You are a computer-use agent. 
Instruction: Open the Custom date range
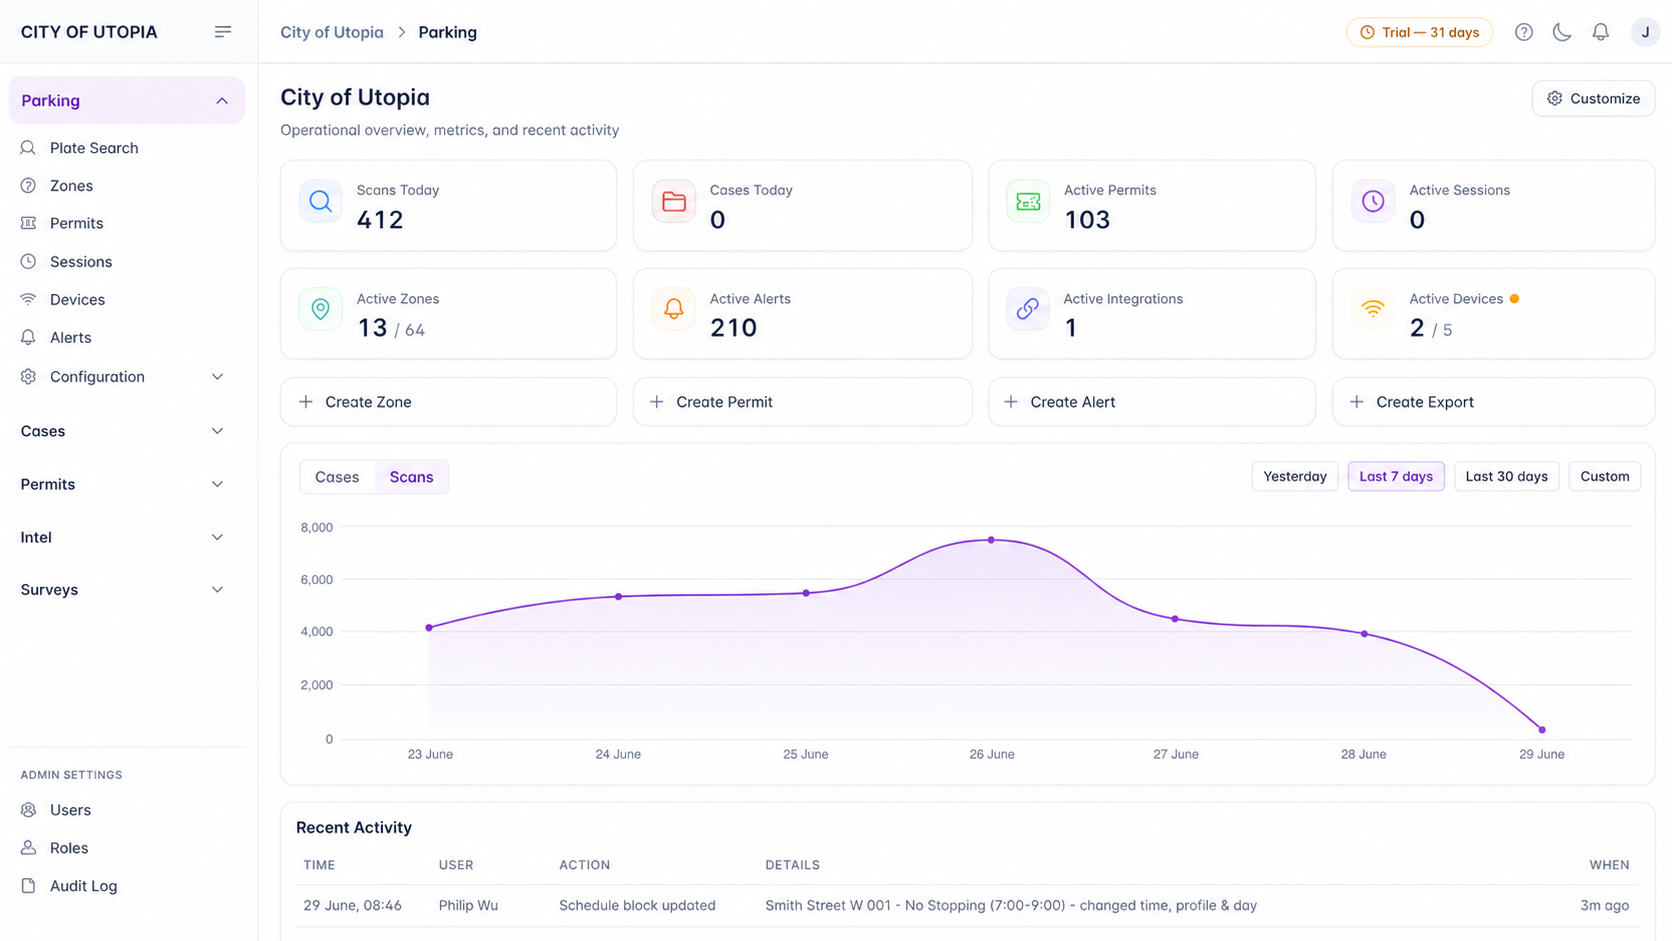pyautogui.click(x=1605, y=476)
